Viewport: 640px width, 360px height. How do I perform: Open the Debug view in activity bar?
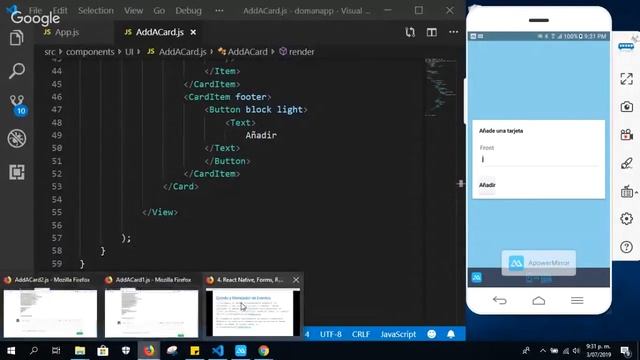(17, 138)
